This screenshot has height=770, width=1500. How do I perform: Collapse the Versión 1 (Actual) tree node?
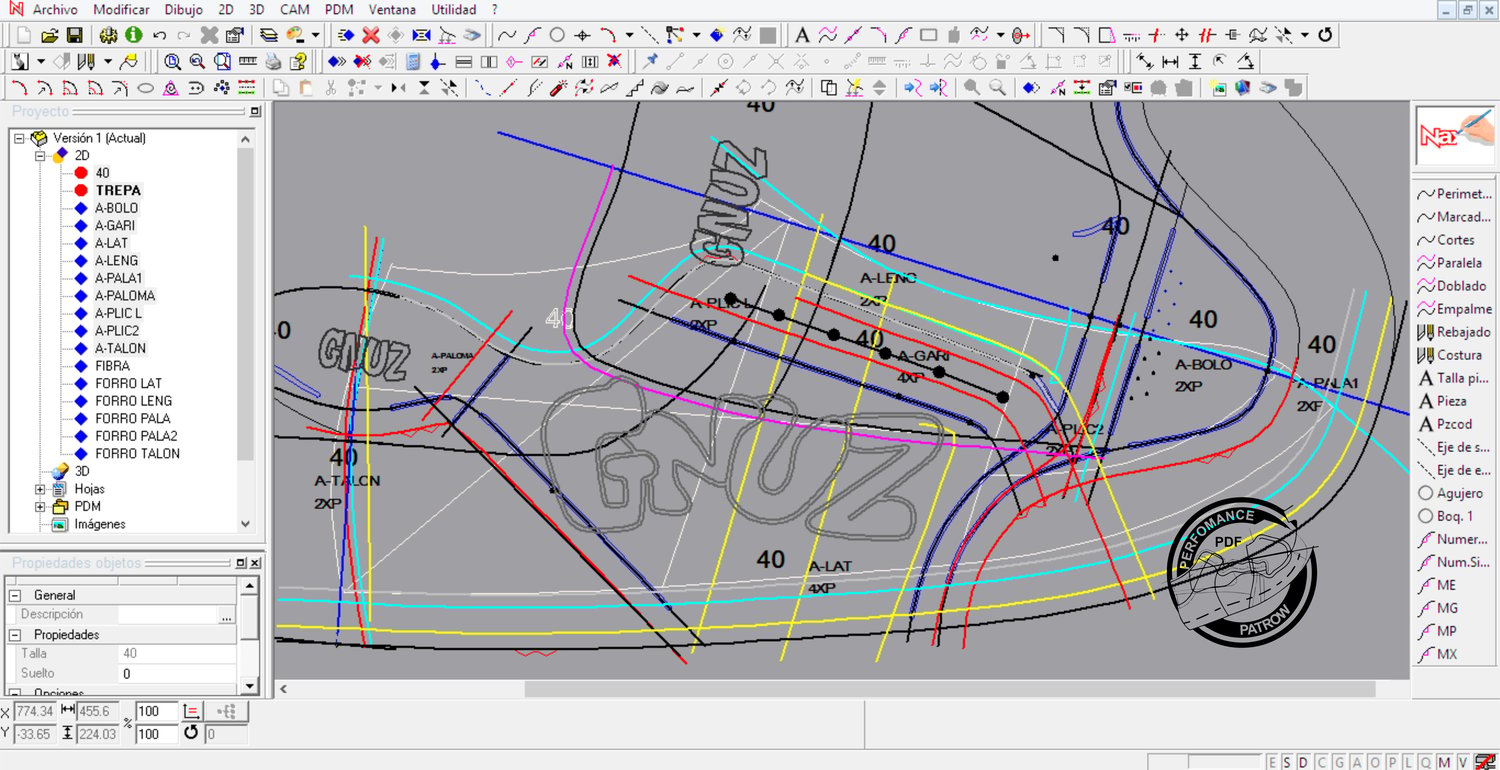(x=19, y=138)
